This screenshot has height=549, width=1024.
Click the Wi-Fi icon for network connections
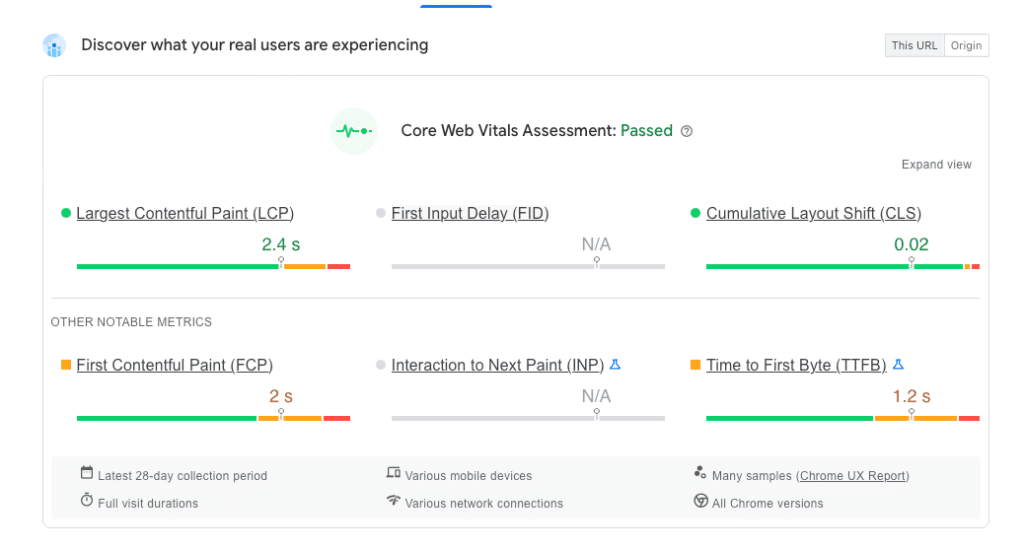point(393,501)
